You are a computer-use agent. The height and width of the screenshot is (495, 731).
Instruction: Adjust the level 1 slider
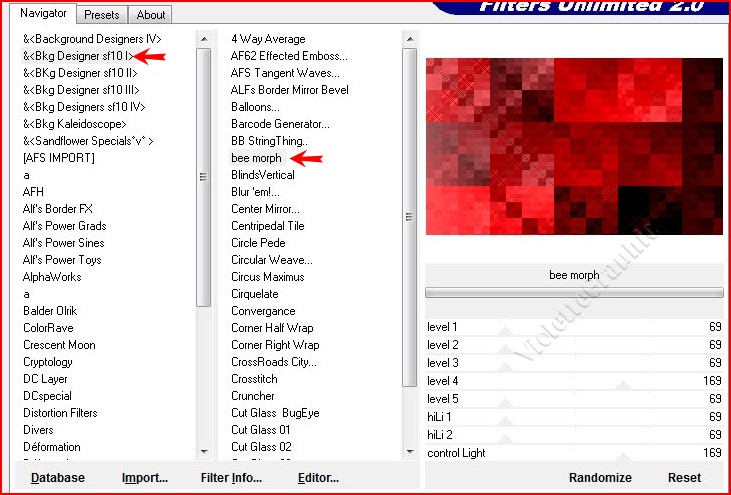(x=574, y=327)
